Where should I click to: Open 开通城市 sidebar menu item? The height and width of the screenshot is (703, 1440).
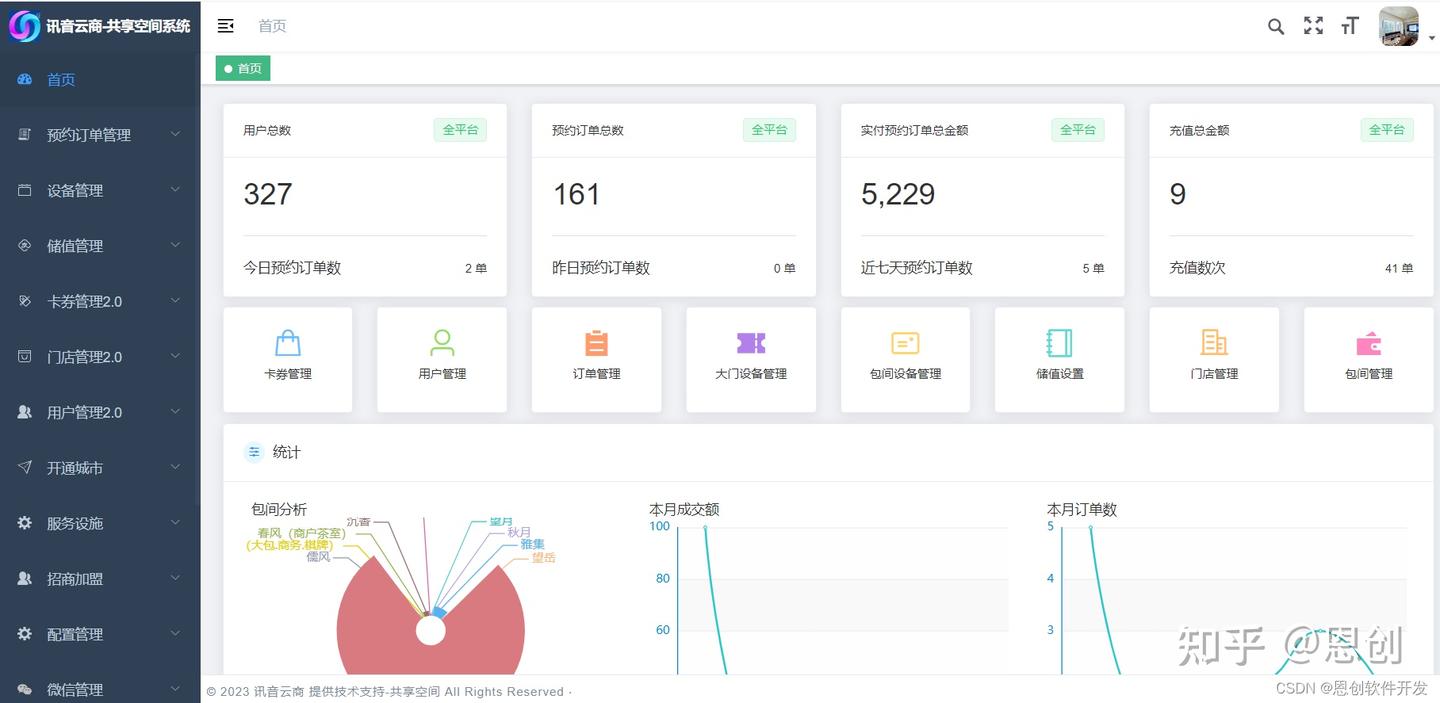(100, 467)
